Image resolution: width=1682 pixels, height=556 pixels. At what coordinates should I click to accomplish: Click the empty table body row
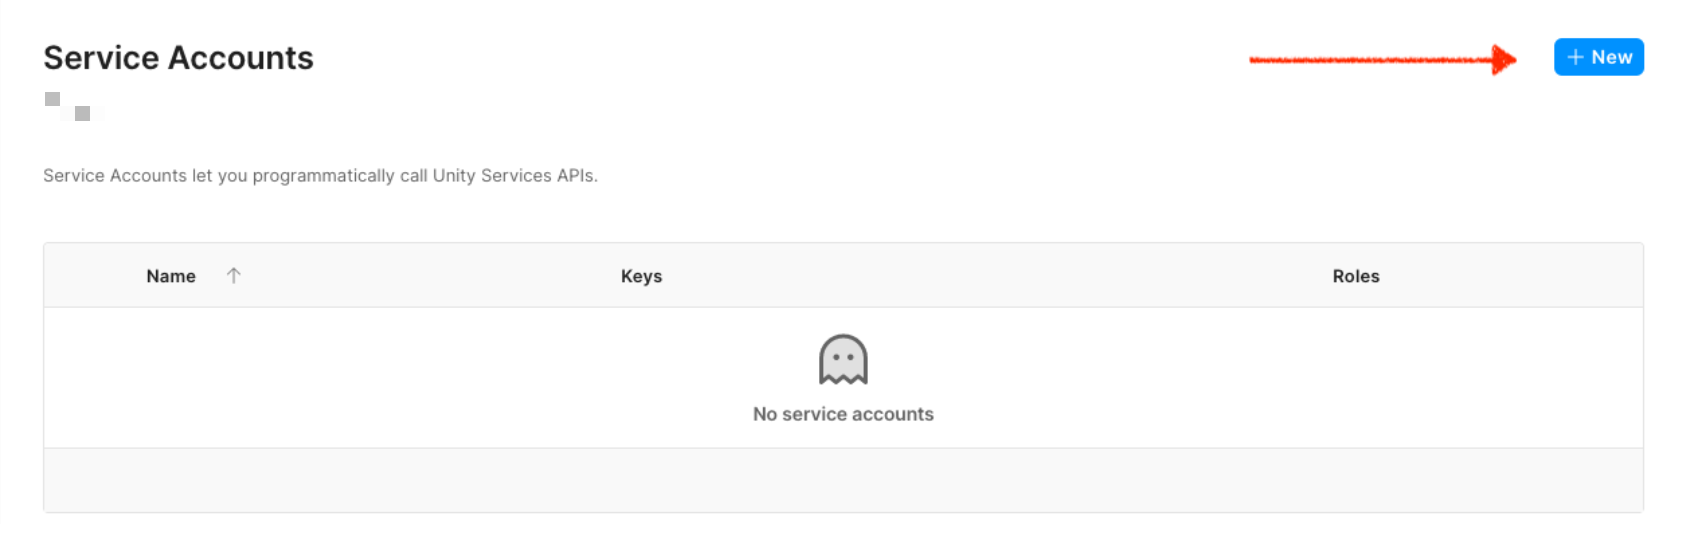click(400, 378)
